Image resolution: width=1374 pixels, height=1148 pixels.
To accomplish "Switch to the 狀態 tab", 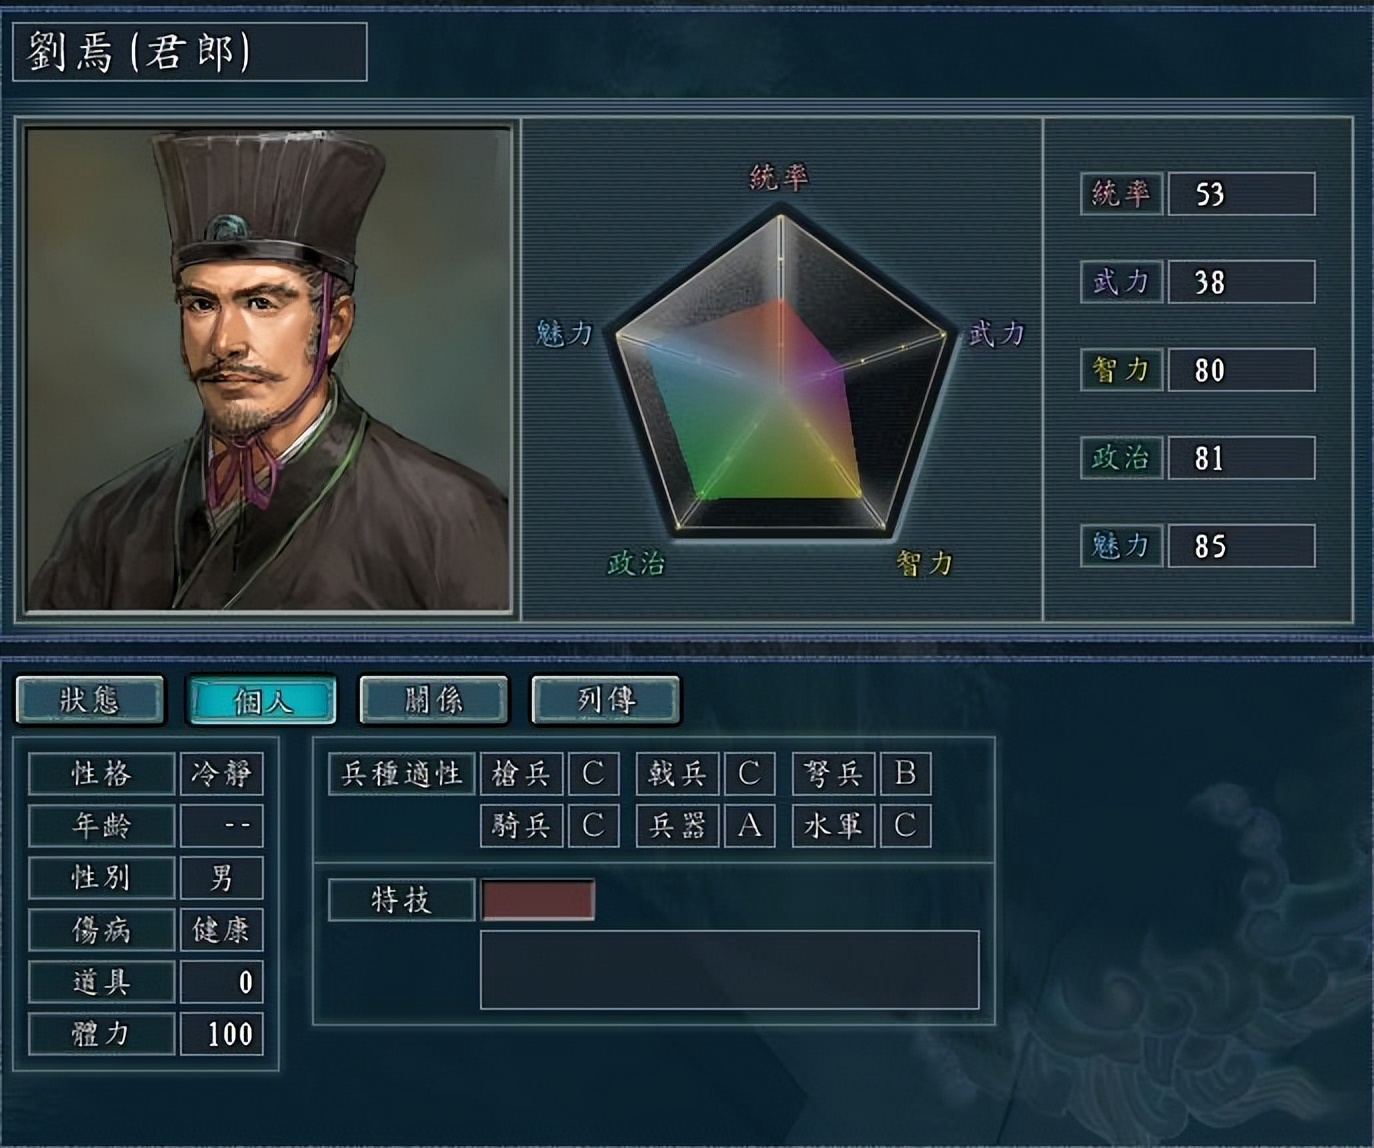I will (x=90, y=700).
